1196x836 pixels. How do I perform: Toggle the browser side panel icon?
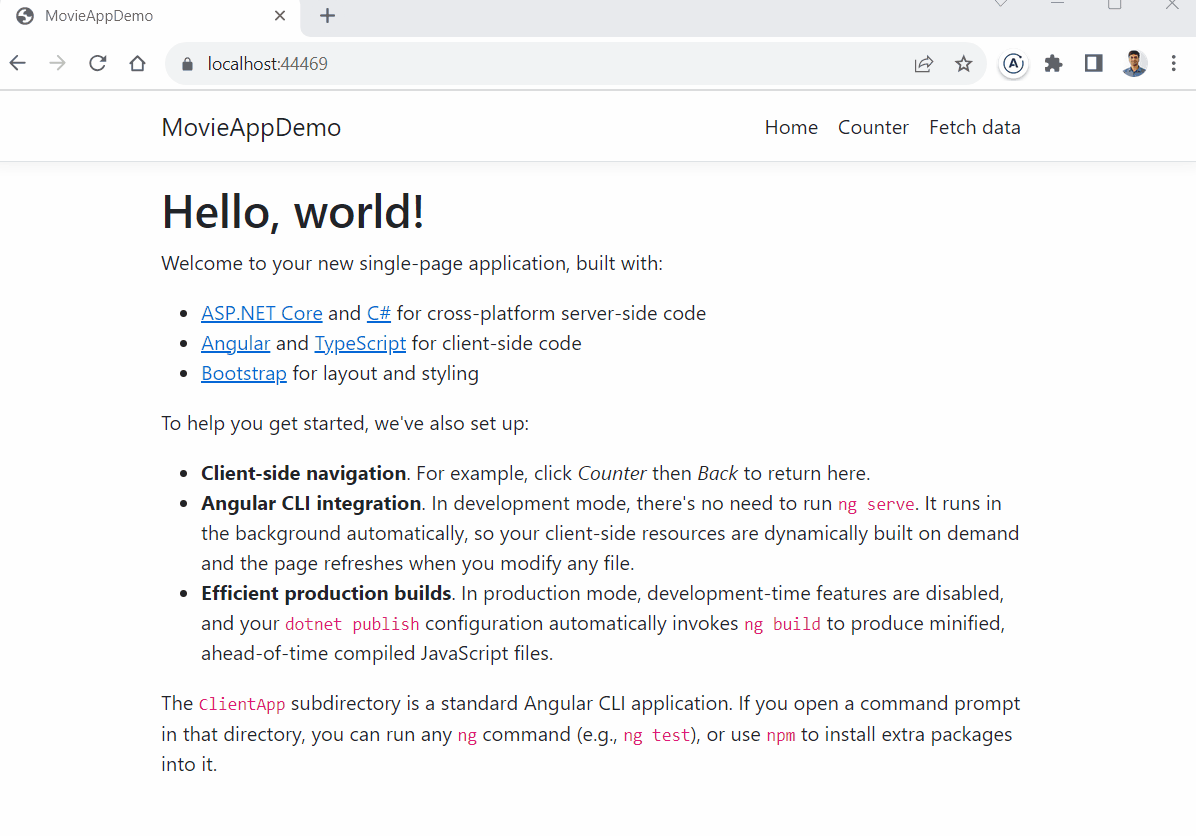click(1093, 64)
